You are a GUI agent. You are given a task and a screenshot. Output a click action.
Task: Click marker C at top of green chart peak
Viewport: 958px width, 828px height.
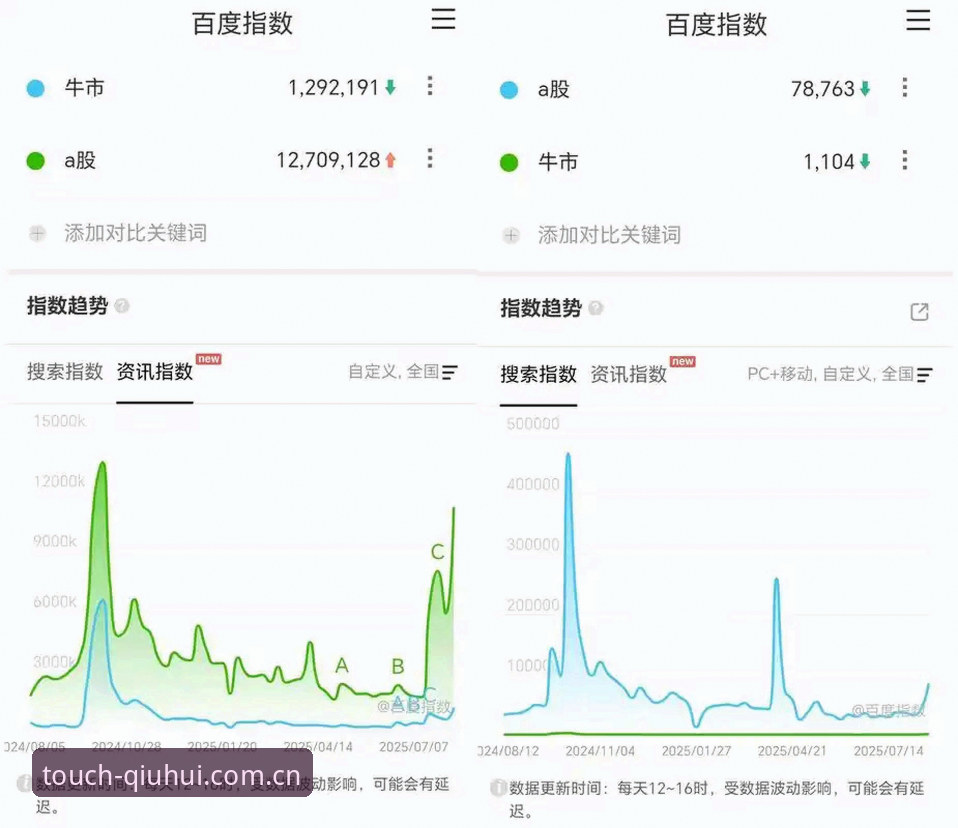coord(437,552)
